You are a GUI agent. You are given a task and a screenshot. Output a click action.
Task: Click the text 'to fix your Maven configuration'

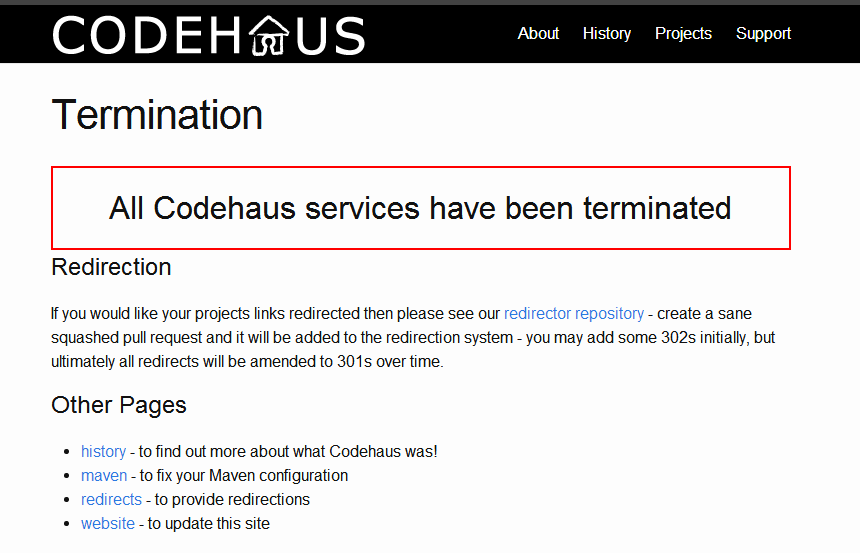click(244, 475)
